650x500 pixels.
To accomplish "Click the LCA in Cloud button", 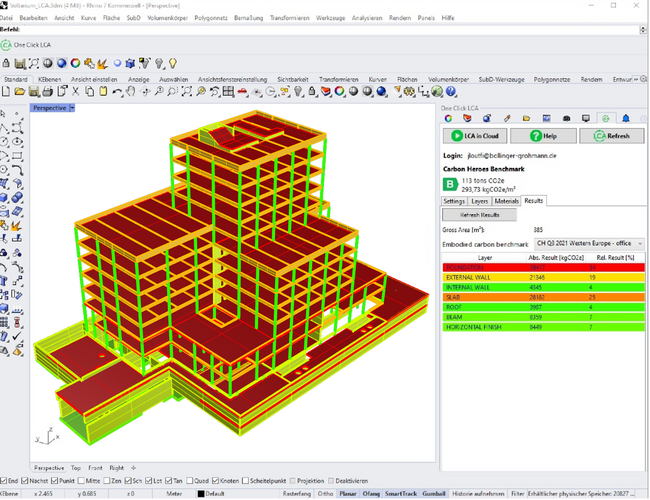I will 475,136.
